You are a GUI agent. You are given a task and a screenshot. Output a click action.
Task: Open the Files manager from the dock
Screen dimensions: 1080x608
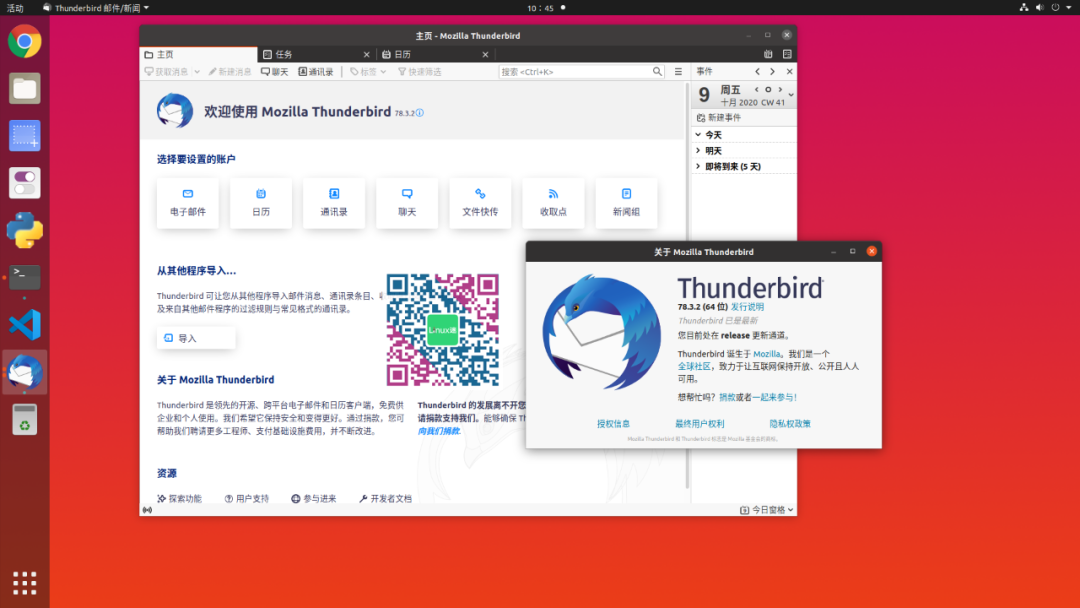(25, 89)
